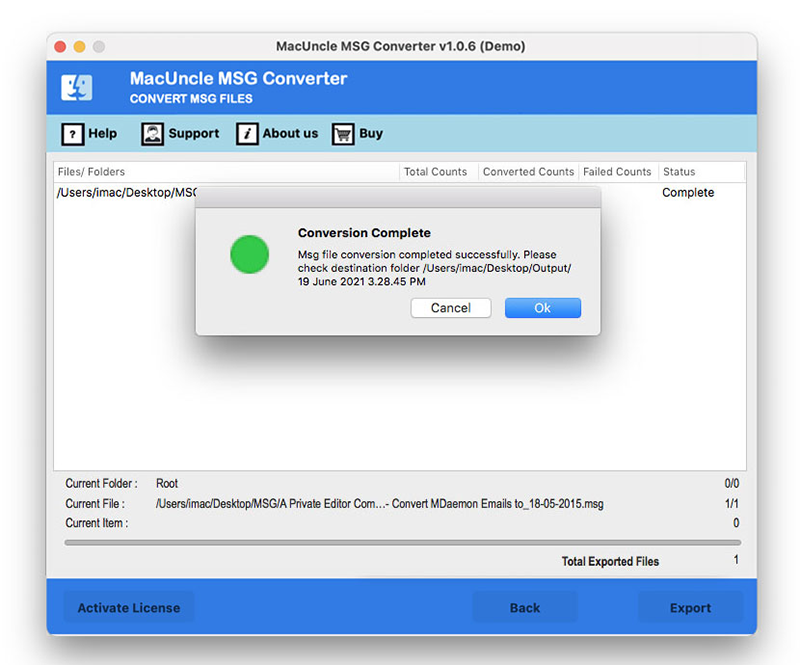Click the Failed Counts column header

click(x=618, y=171)
